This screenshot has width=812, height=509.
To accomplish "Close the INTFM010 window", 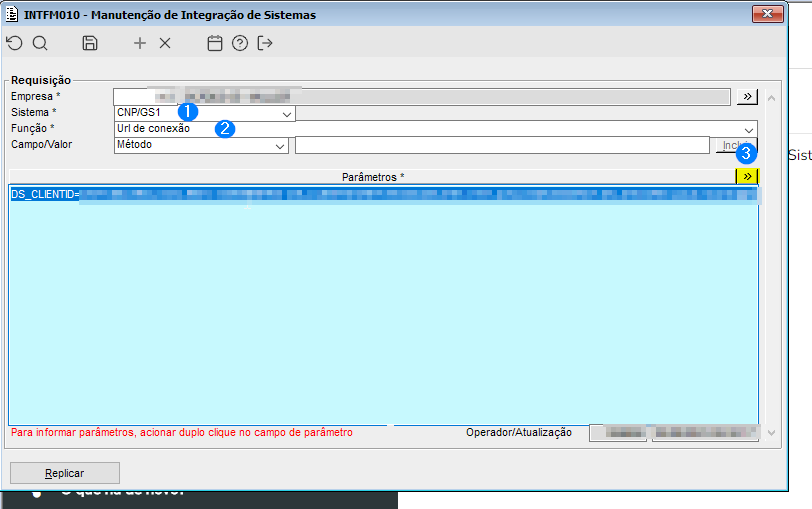I will tap(767, 14).
